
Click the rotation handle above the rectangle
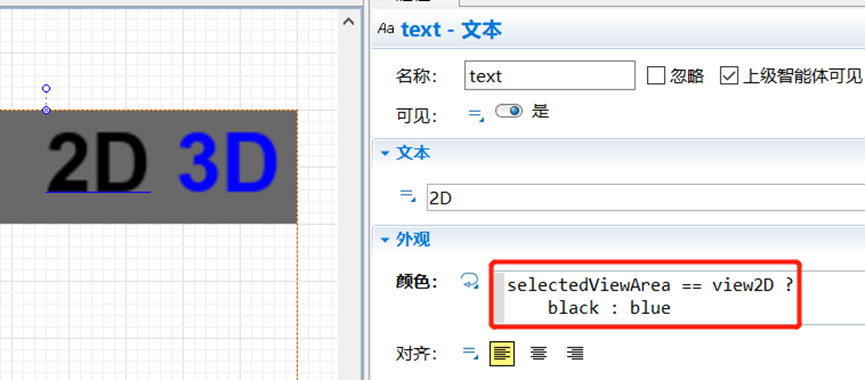point(46,88)
